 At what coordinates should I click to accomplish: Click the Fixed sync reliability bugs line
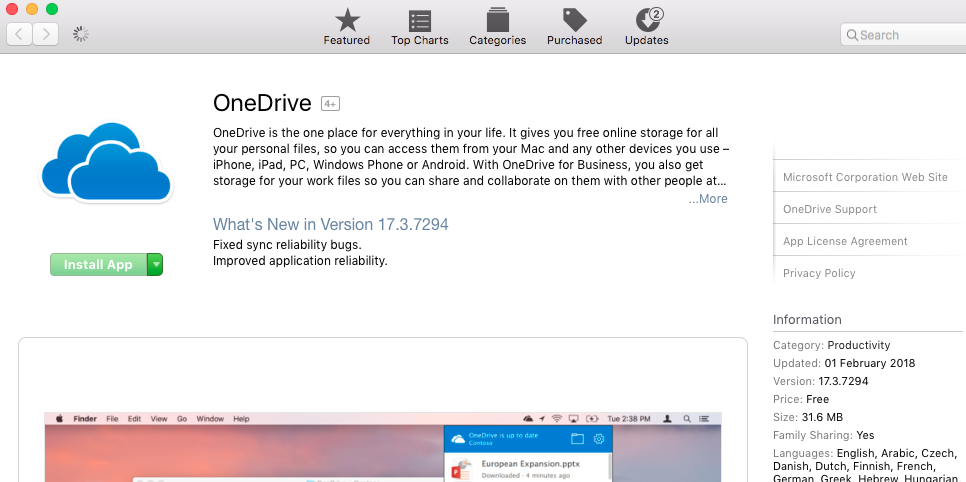pos(287,245)
